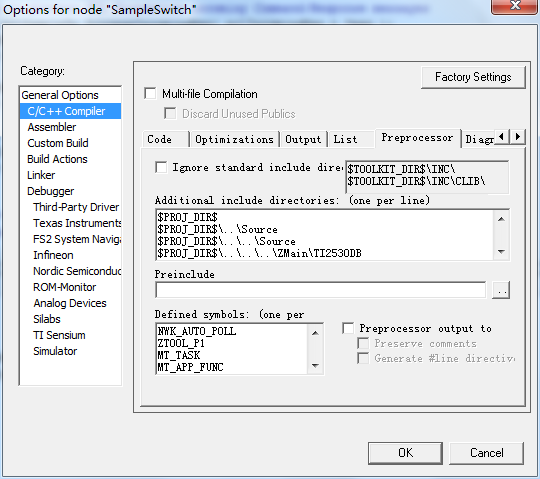Select Custom Build category
The height and width of the screenshot is (479, 540).
click(x=58, y=143)
